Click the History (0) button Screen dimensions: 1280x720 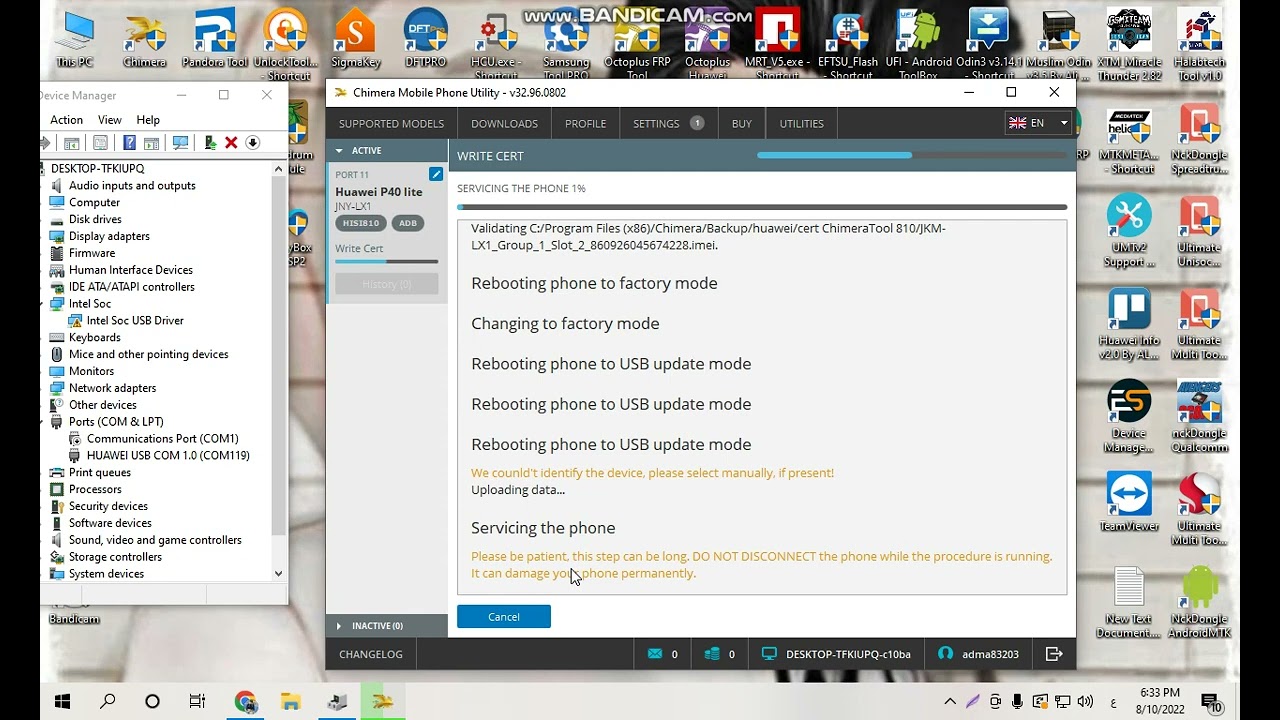pos(387,284)
